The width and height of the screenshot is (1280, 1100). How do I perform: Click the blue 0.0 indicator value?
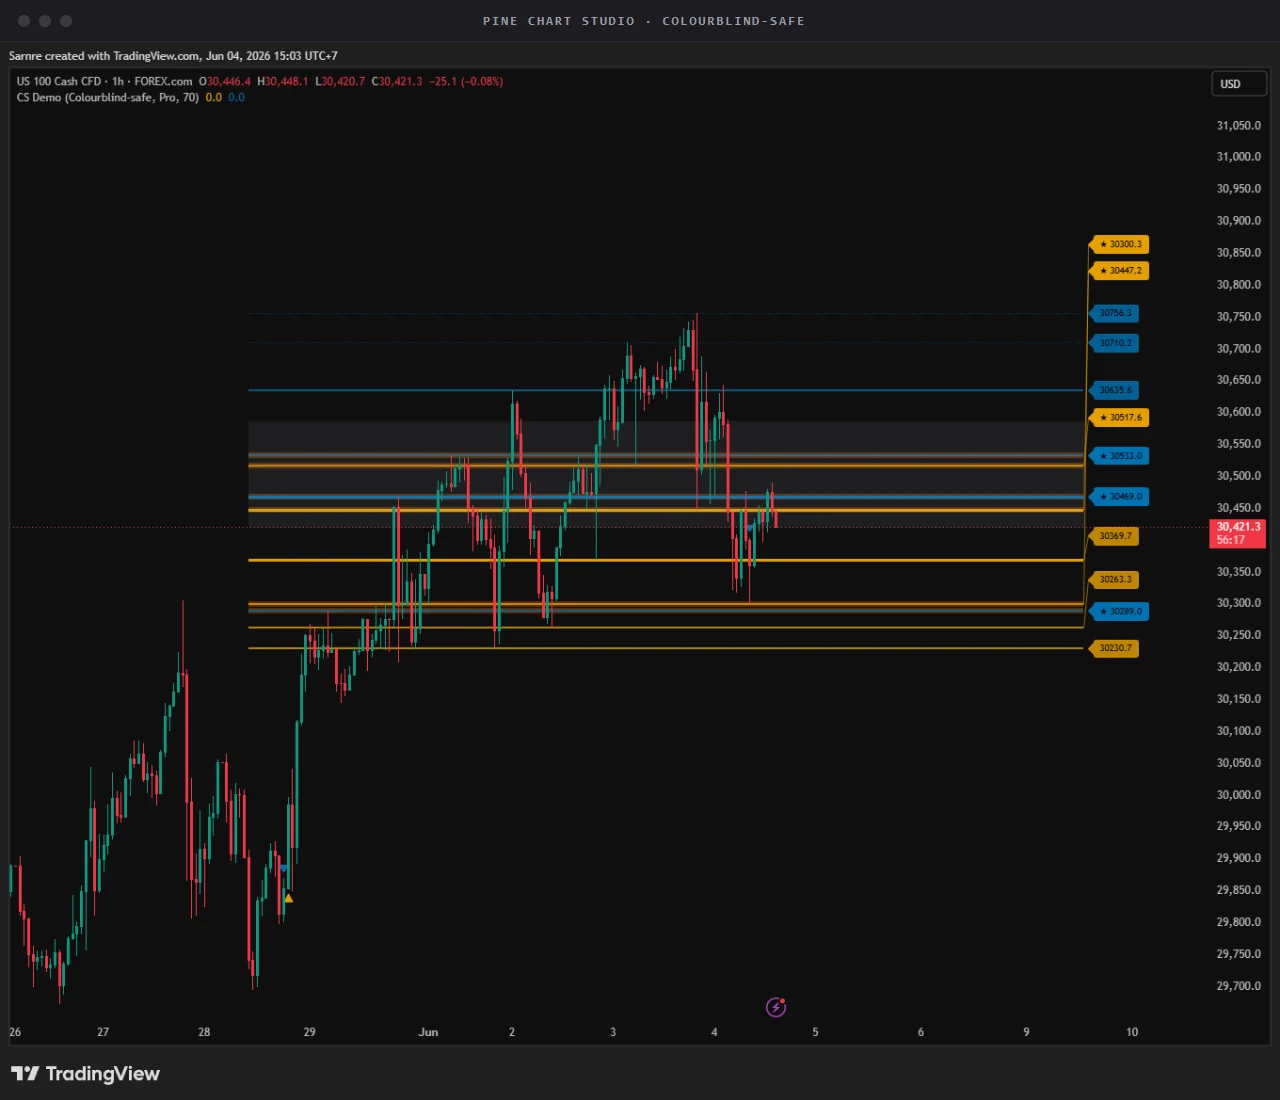click(236, 98)
